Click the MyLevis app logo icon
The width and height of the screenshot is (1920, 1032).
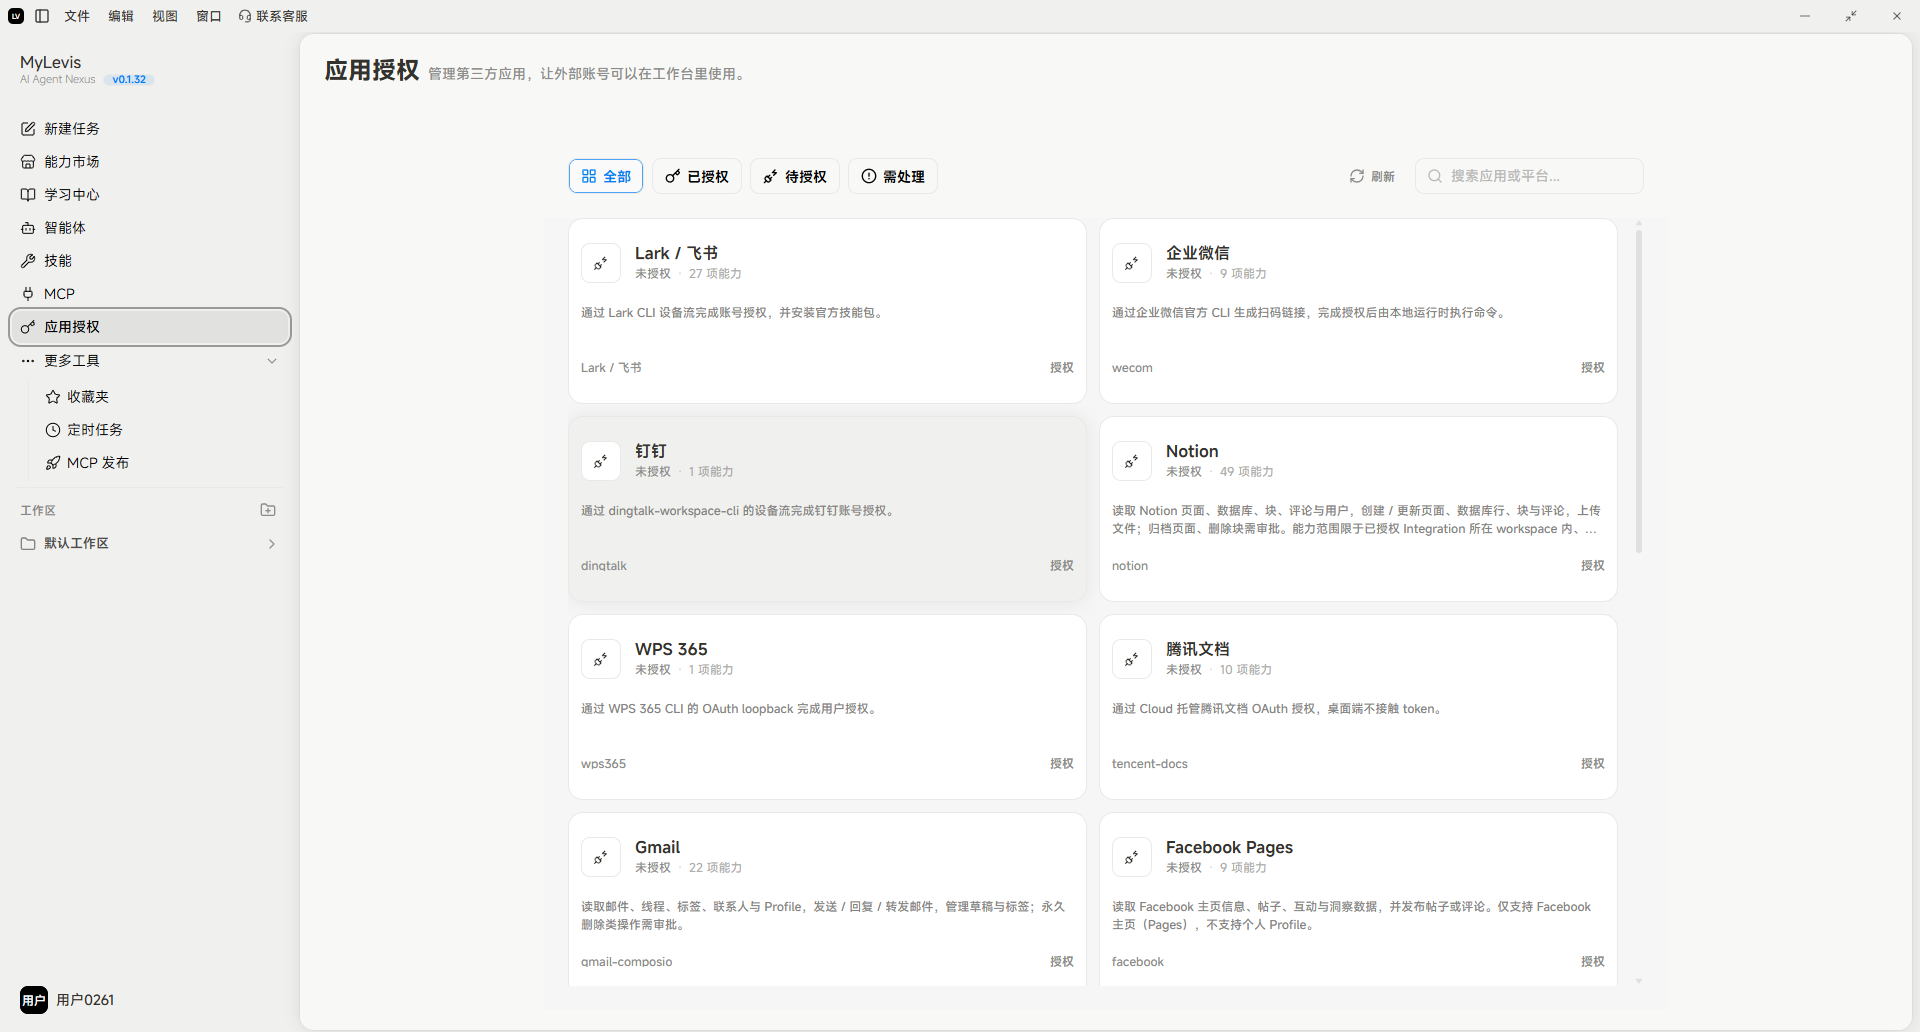click(16, 16)
